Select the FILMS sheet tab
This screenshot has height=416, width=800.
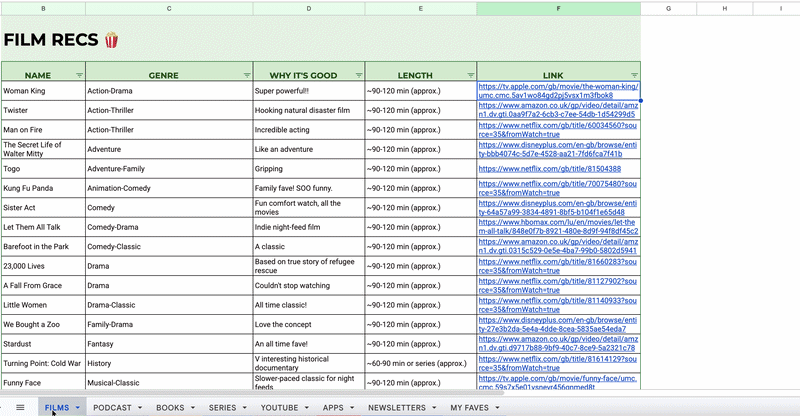click(57, 408)
